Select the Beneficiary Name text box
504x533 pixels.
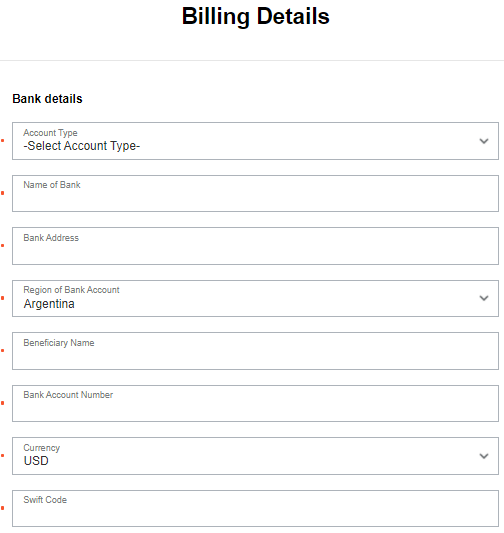coord(255,351)
